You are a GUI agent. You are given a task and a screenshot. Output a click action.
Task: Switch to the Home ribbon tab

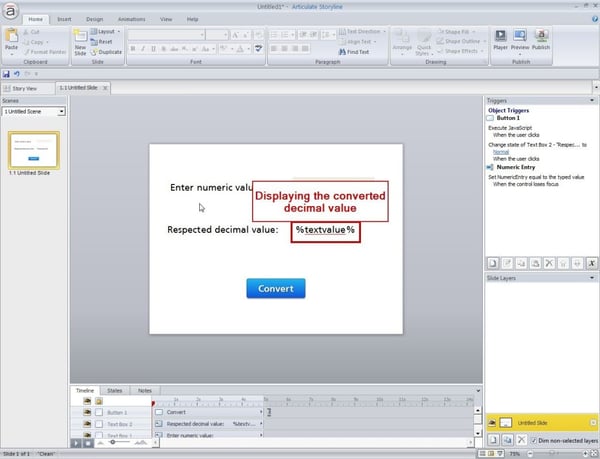point(36,19)
